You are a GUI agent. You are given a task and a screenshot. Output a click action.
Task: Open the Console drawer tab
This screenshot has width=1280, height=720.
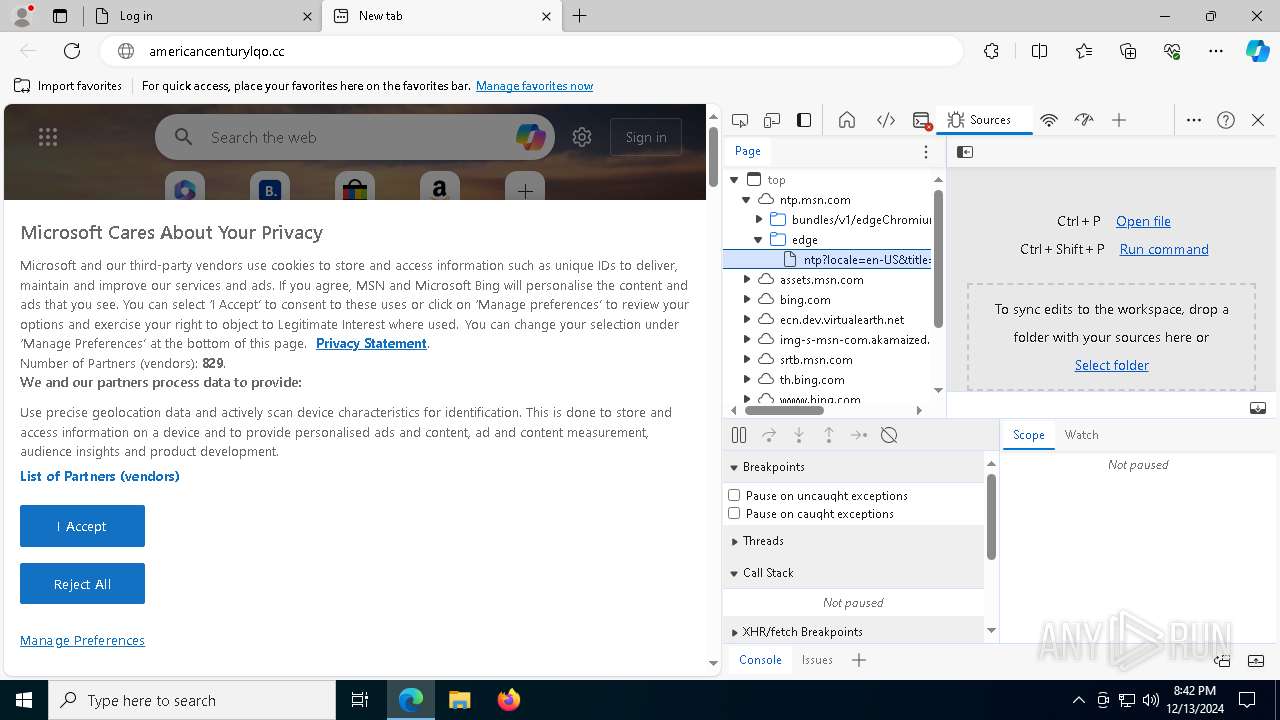pos(760,660)
